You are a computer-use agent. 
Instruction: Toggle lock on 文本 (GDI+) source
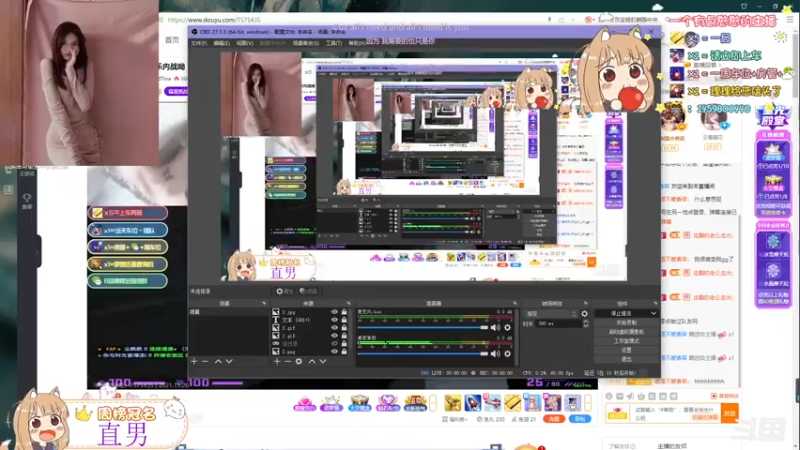click(344, 320)
